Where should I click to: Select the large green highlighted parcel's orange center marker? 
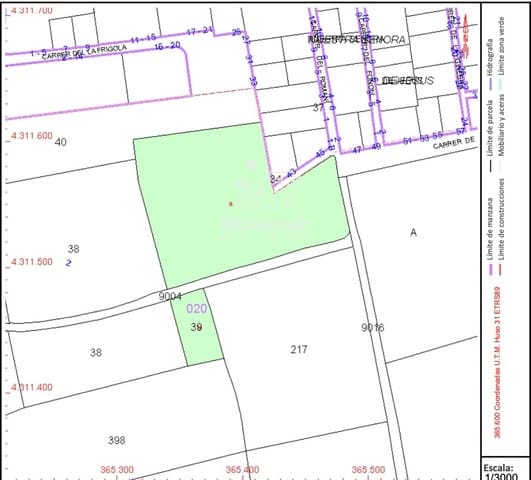(x=231, y=204)
